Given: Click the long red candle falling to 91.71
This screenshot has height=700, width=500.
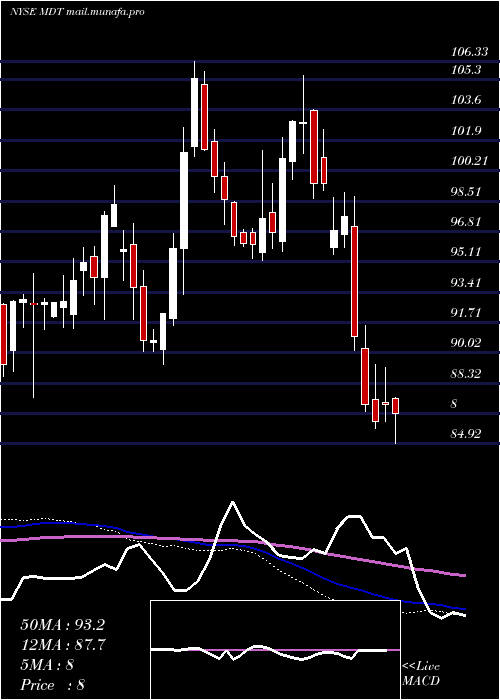Looking at the screenshot, I should click(x=354, y=281).
